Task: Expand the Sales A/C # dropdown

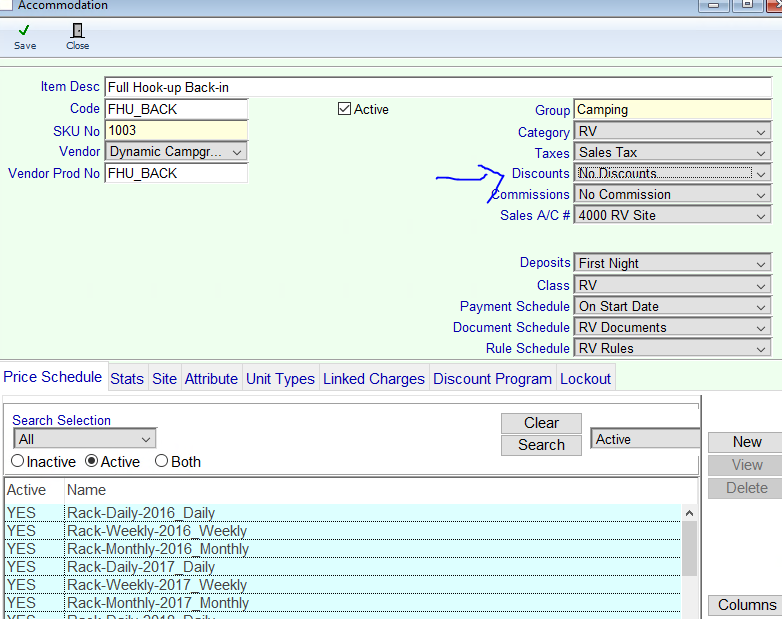Action: pyautogui.click(x=672, y=215)
